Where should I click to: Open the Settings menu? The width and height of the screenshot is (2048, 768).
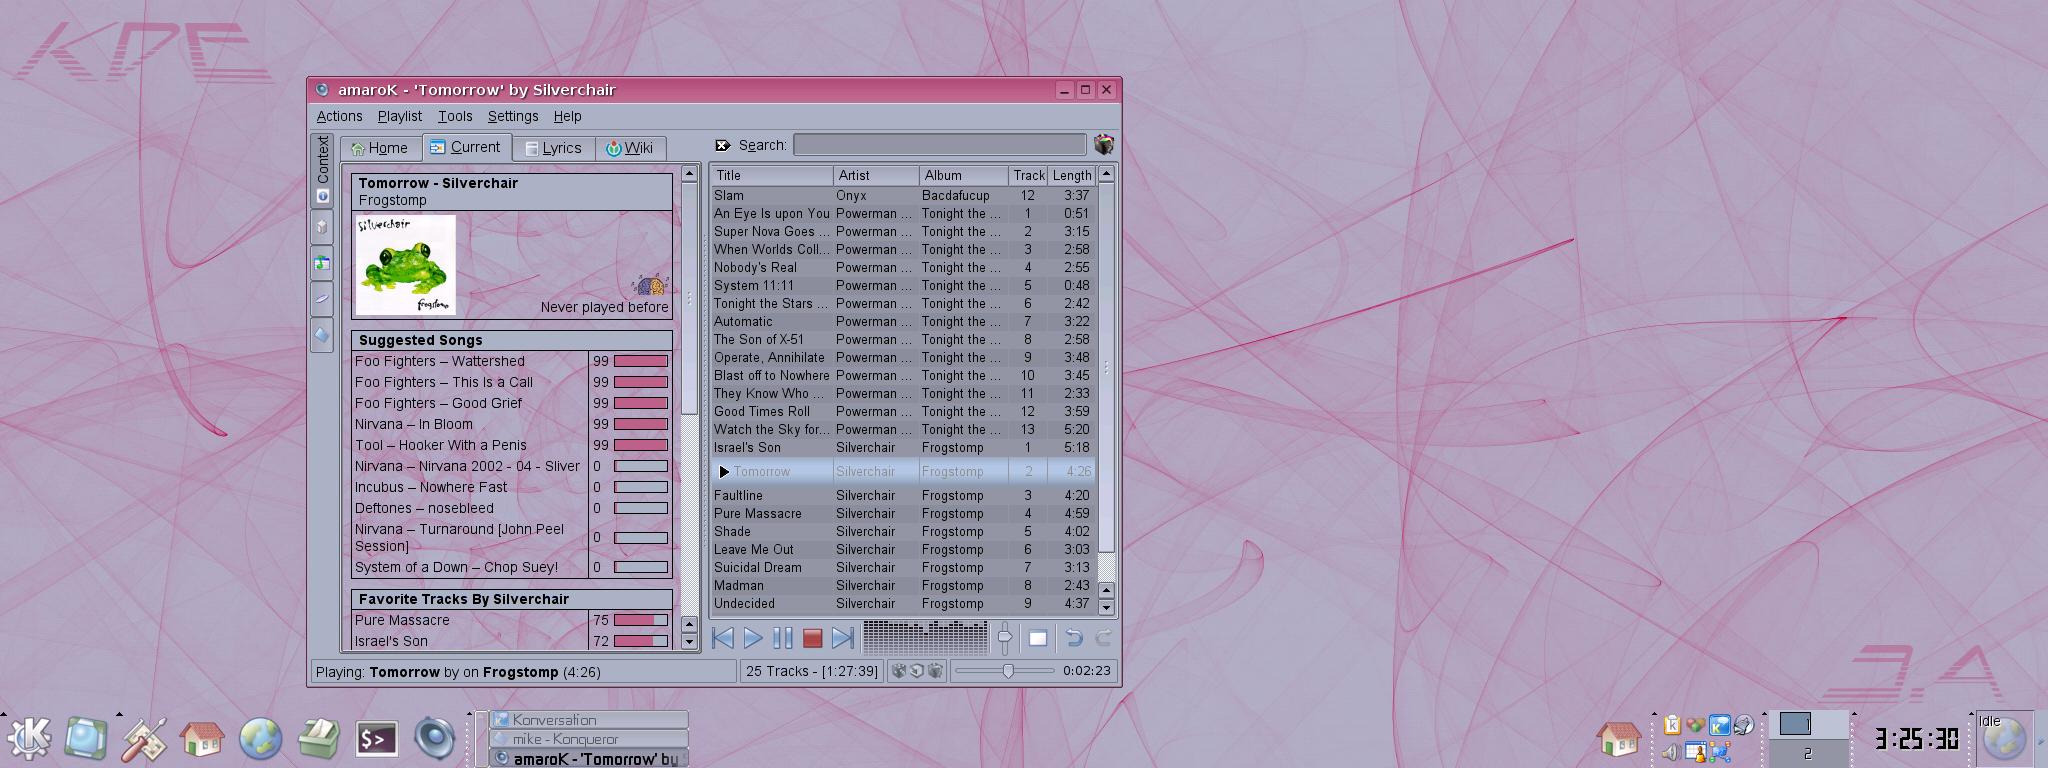513,116
